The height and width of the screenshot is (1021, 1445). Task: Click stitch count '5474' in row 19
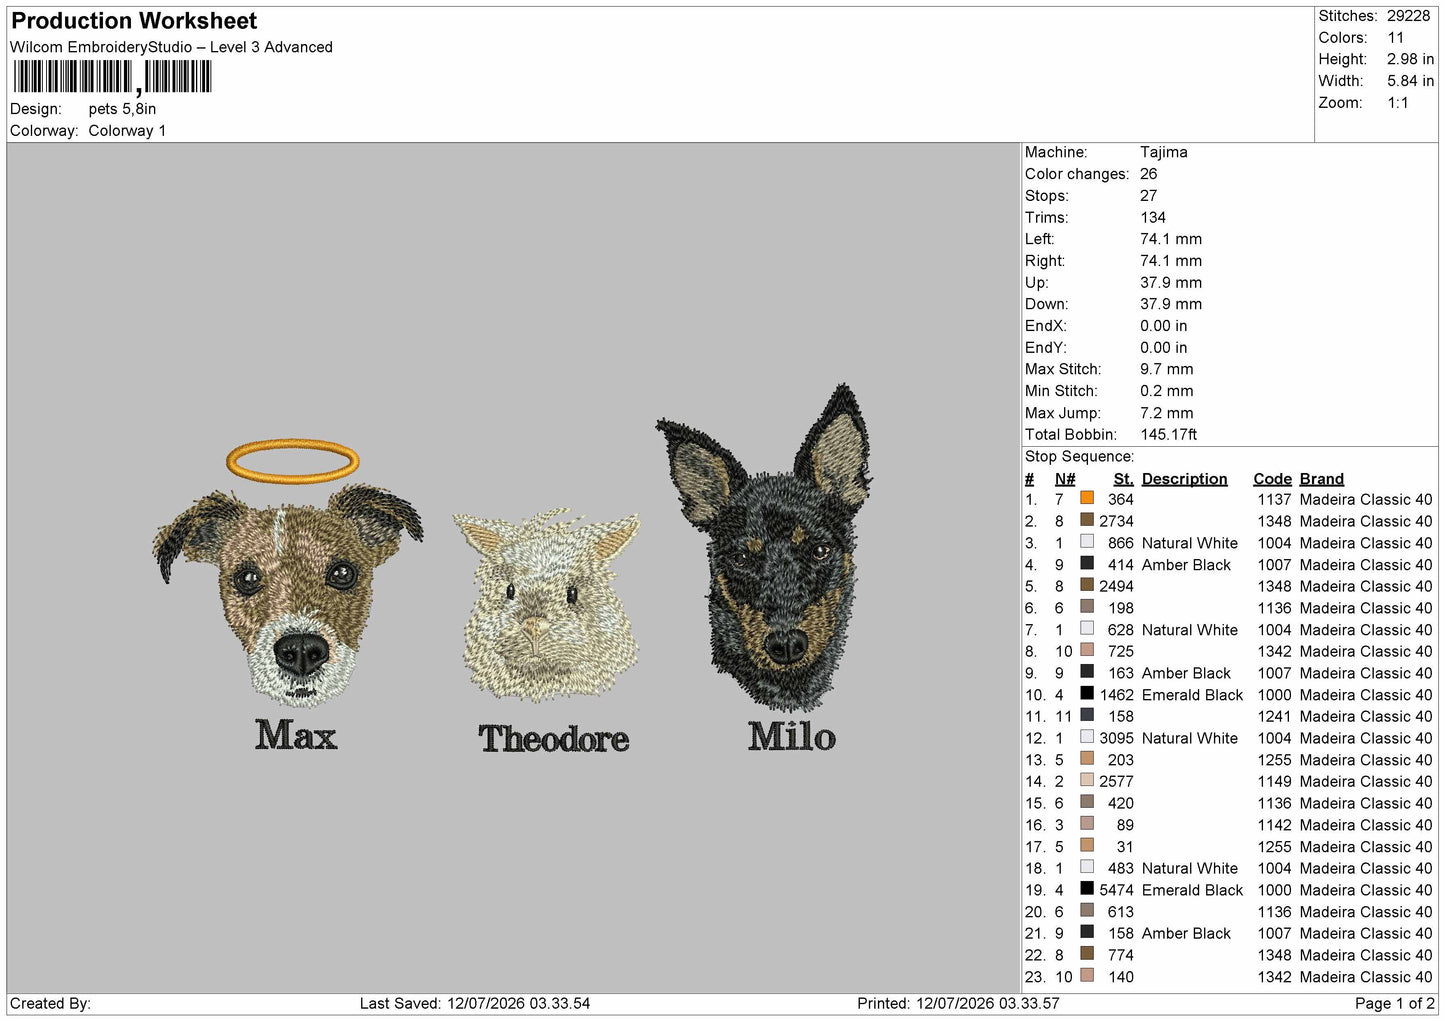(x=1116, y=890)
